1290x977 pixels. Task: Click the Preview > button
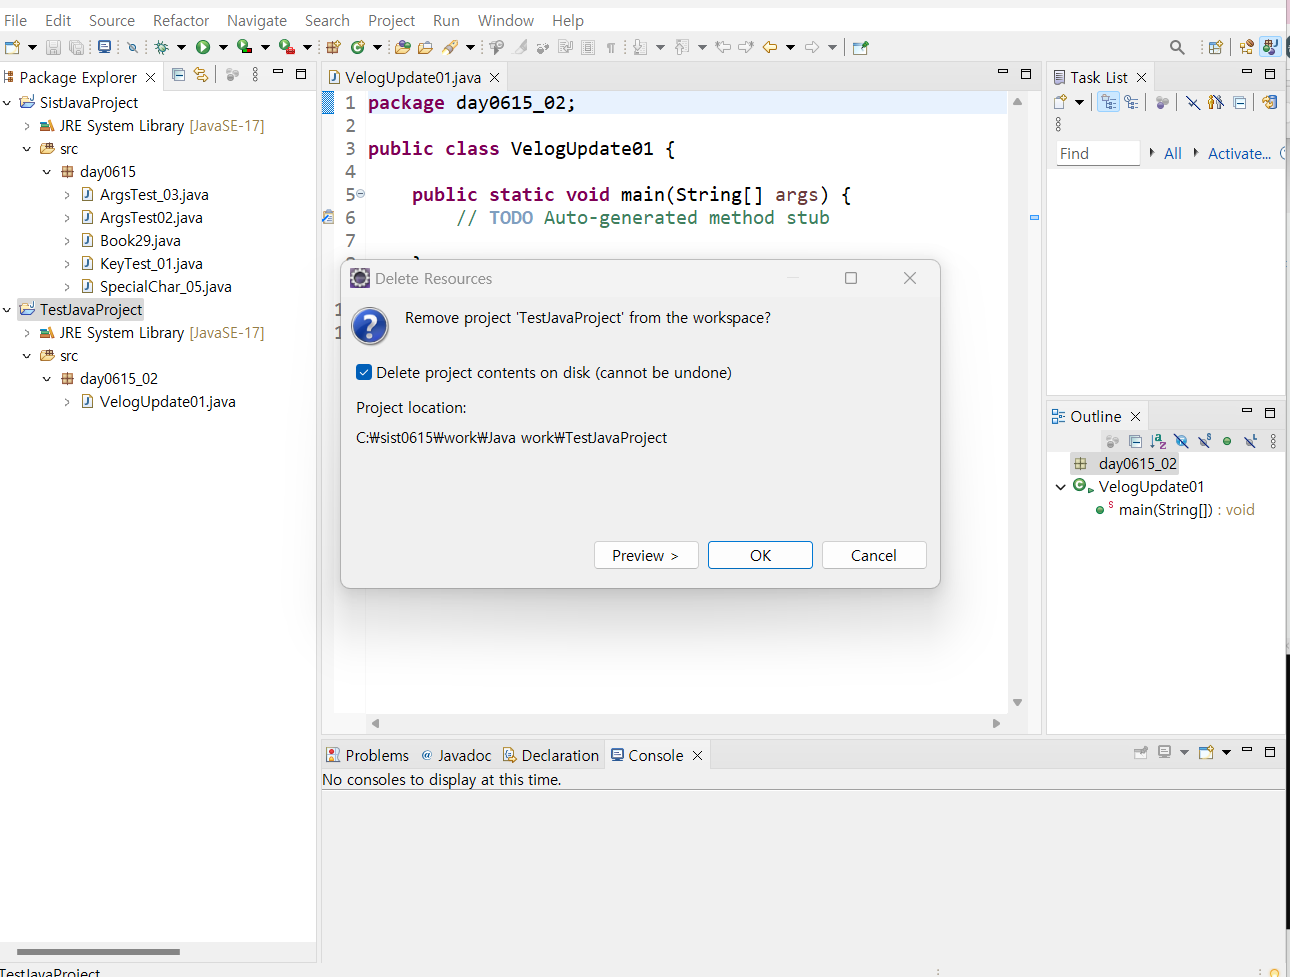coord(645,556)
